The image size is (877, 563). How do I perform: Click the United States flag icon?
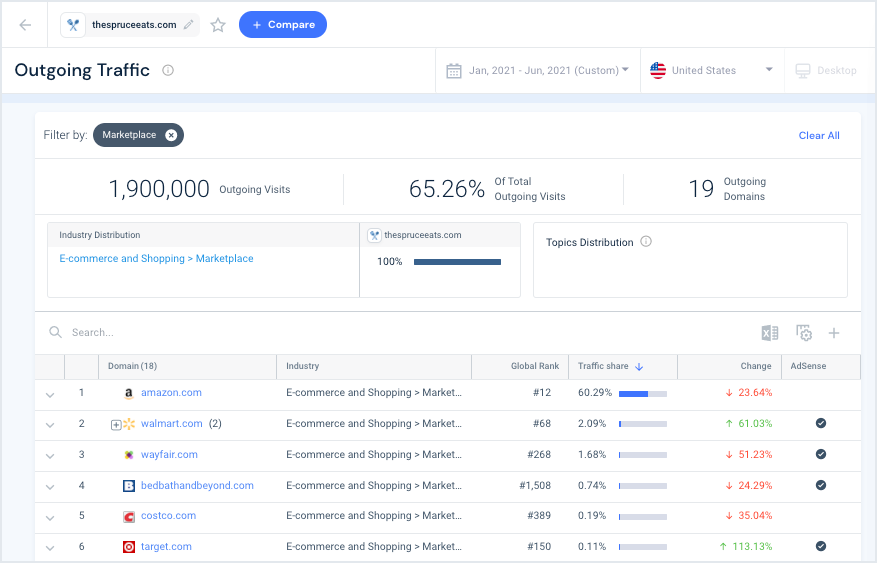(x=658, y=70)
